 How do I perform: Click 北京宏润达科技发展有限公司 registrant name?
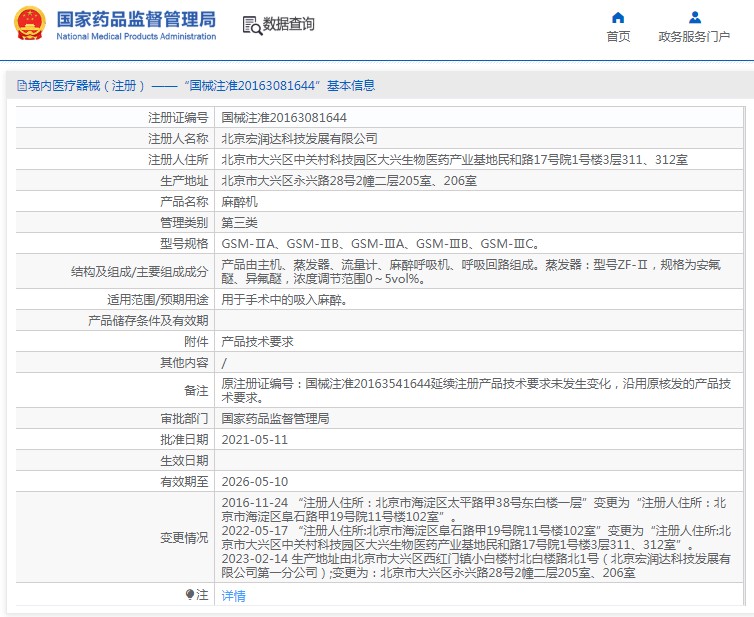pyautogui.click(x=299, y=139)
